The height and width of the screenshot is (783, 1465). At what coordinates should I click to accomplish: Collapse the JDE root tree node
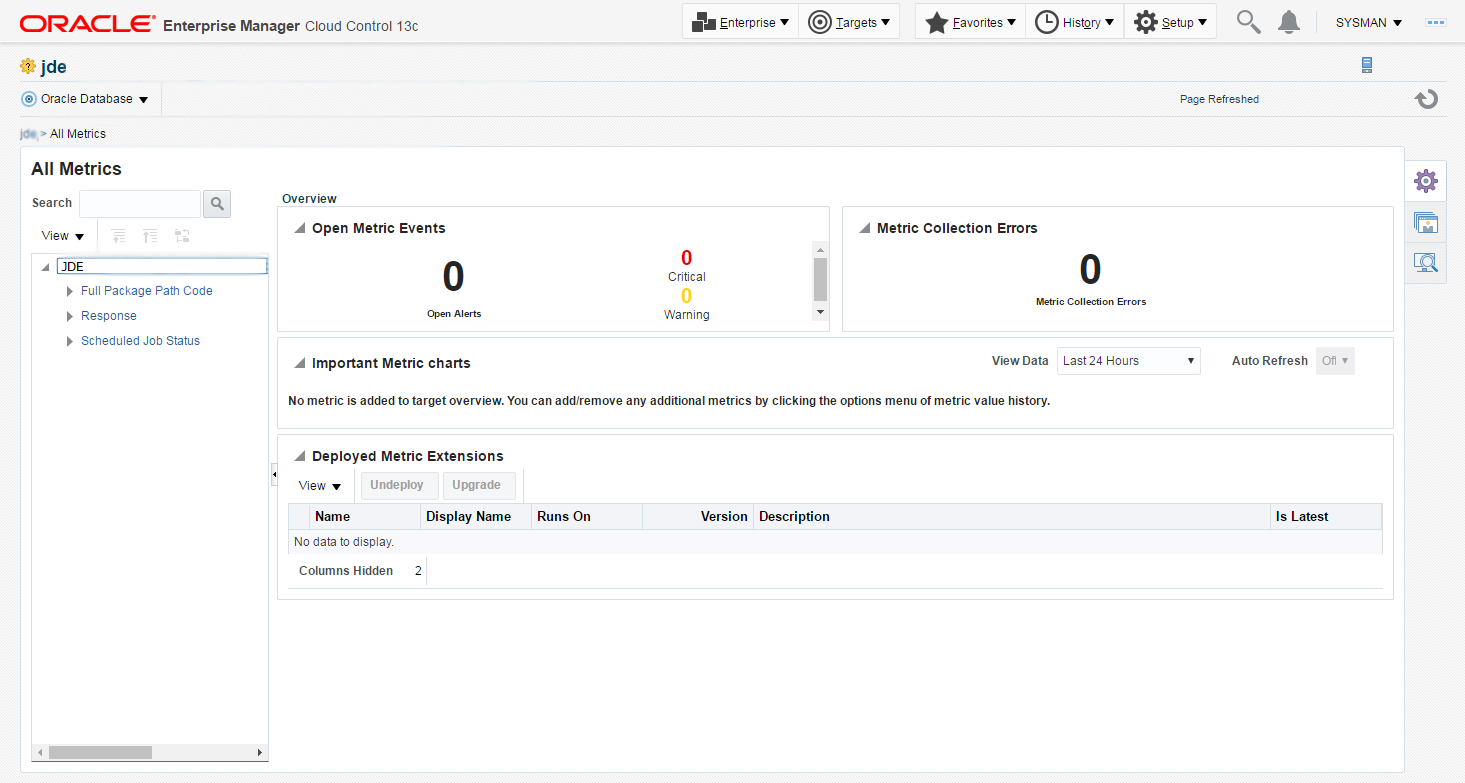(46, 267)
